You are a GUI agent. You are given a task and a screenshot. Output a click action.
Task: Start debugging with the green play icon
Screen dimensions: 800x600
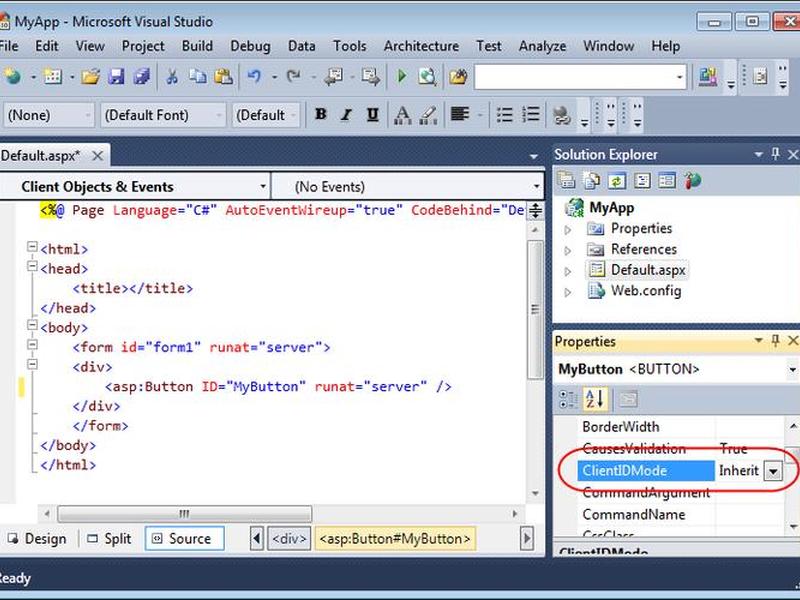pos(402,77)
